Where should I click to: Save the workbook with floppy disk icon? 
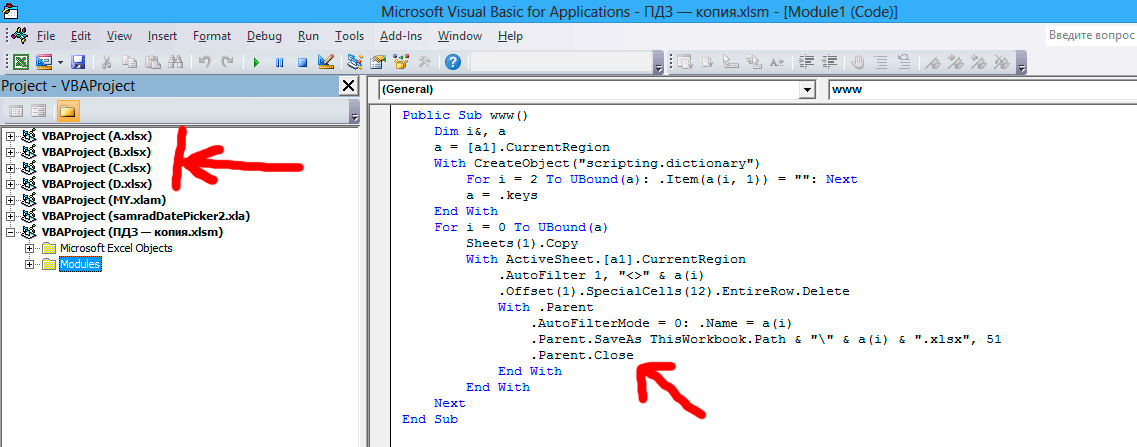[77, 62]
